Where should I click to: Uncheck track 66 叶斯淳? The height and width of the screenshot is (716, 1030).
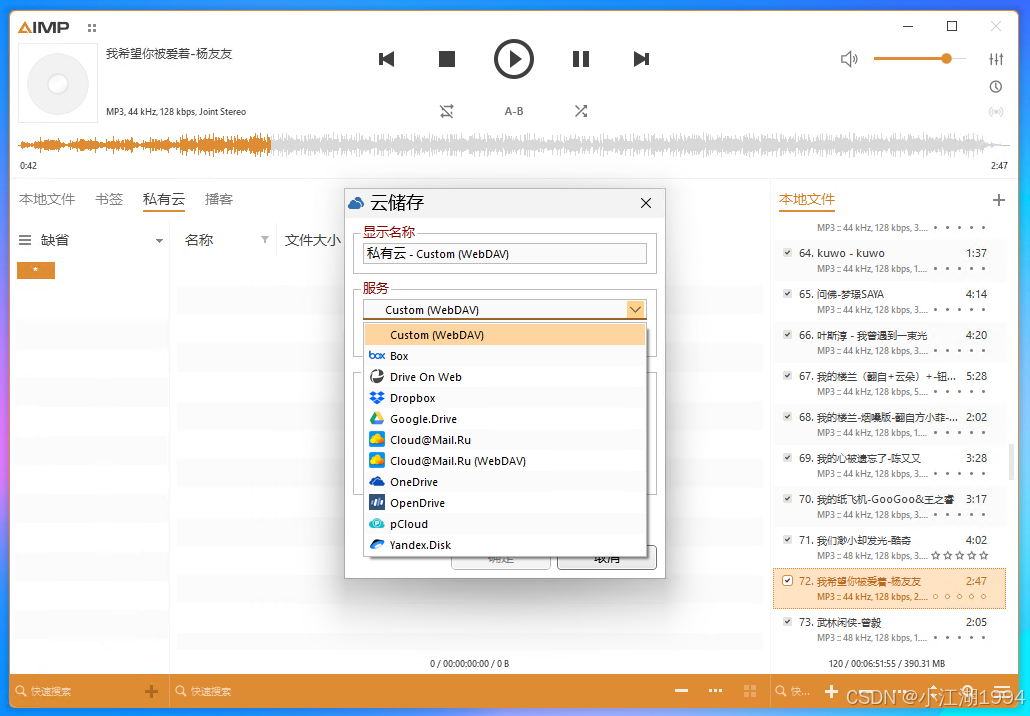(787, 334)
